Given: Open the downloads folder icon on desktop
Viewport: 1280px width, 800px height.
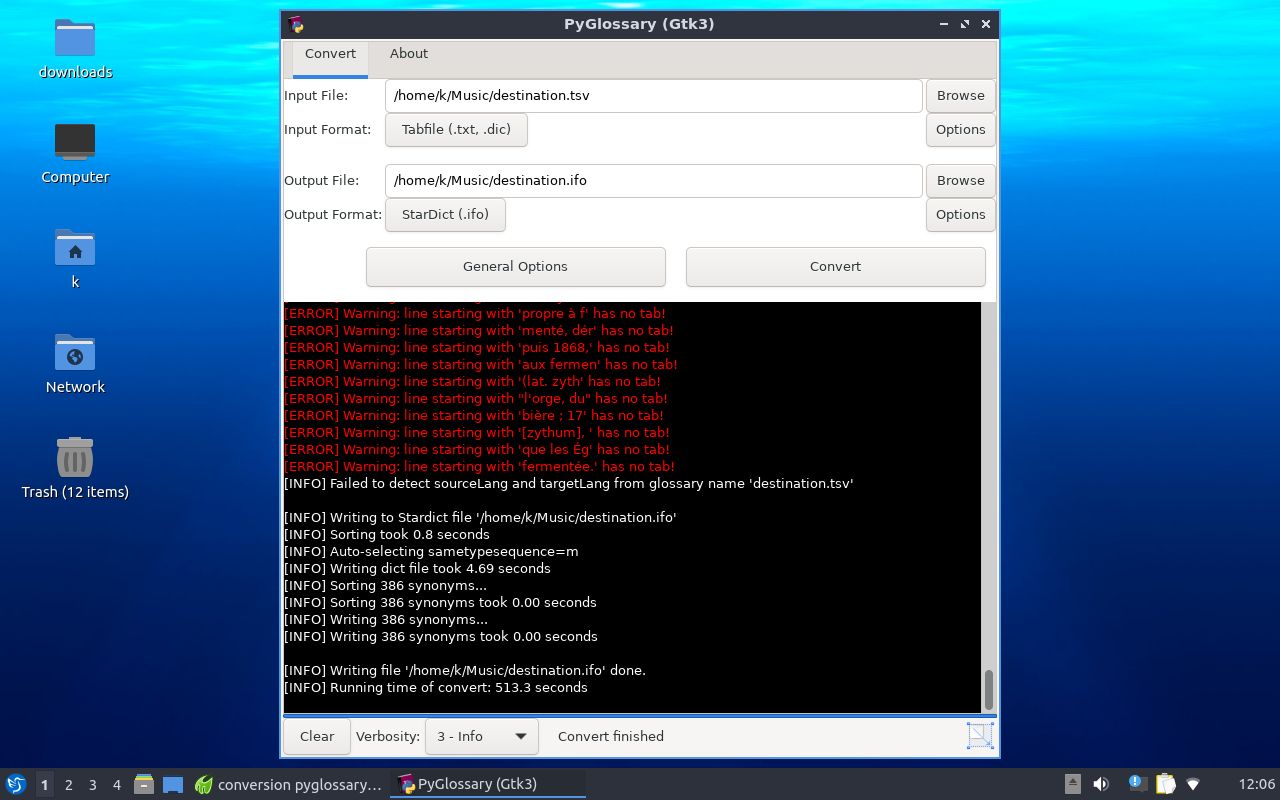Looking at the screenshot, I should click(75, 38).
